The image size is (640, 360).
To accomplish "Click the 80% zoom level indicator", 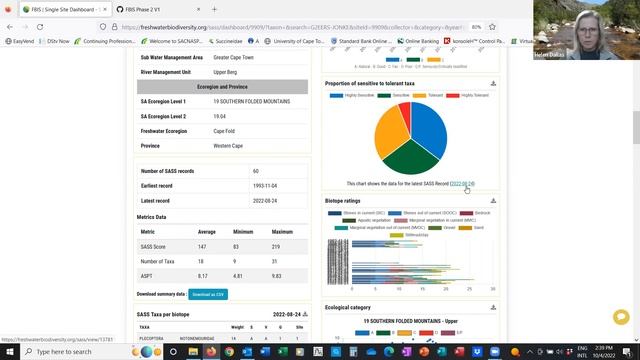I will [476, 27].
